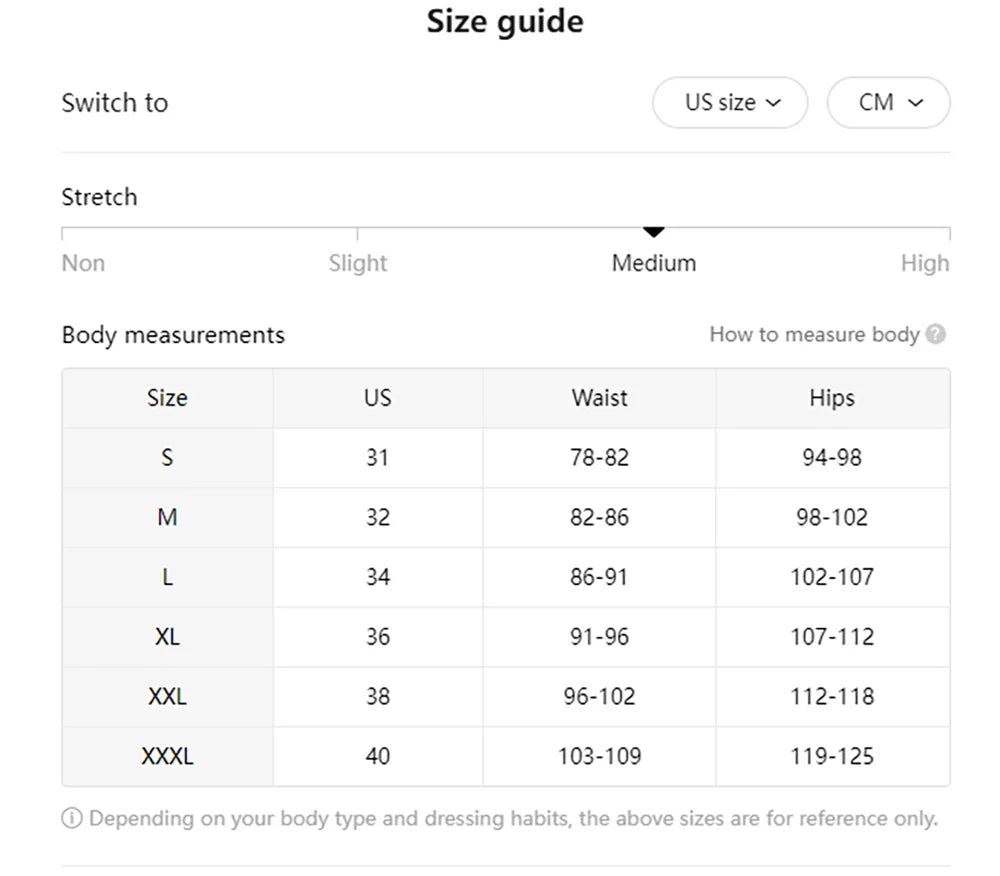Image resolution: width=1000 pixels, height=876 pixels.
Task: Select the Medium stretch label
Action: [x=654, y=263]
